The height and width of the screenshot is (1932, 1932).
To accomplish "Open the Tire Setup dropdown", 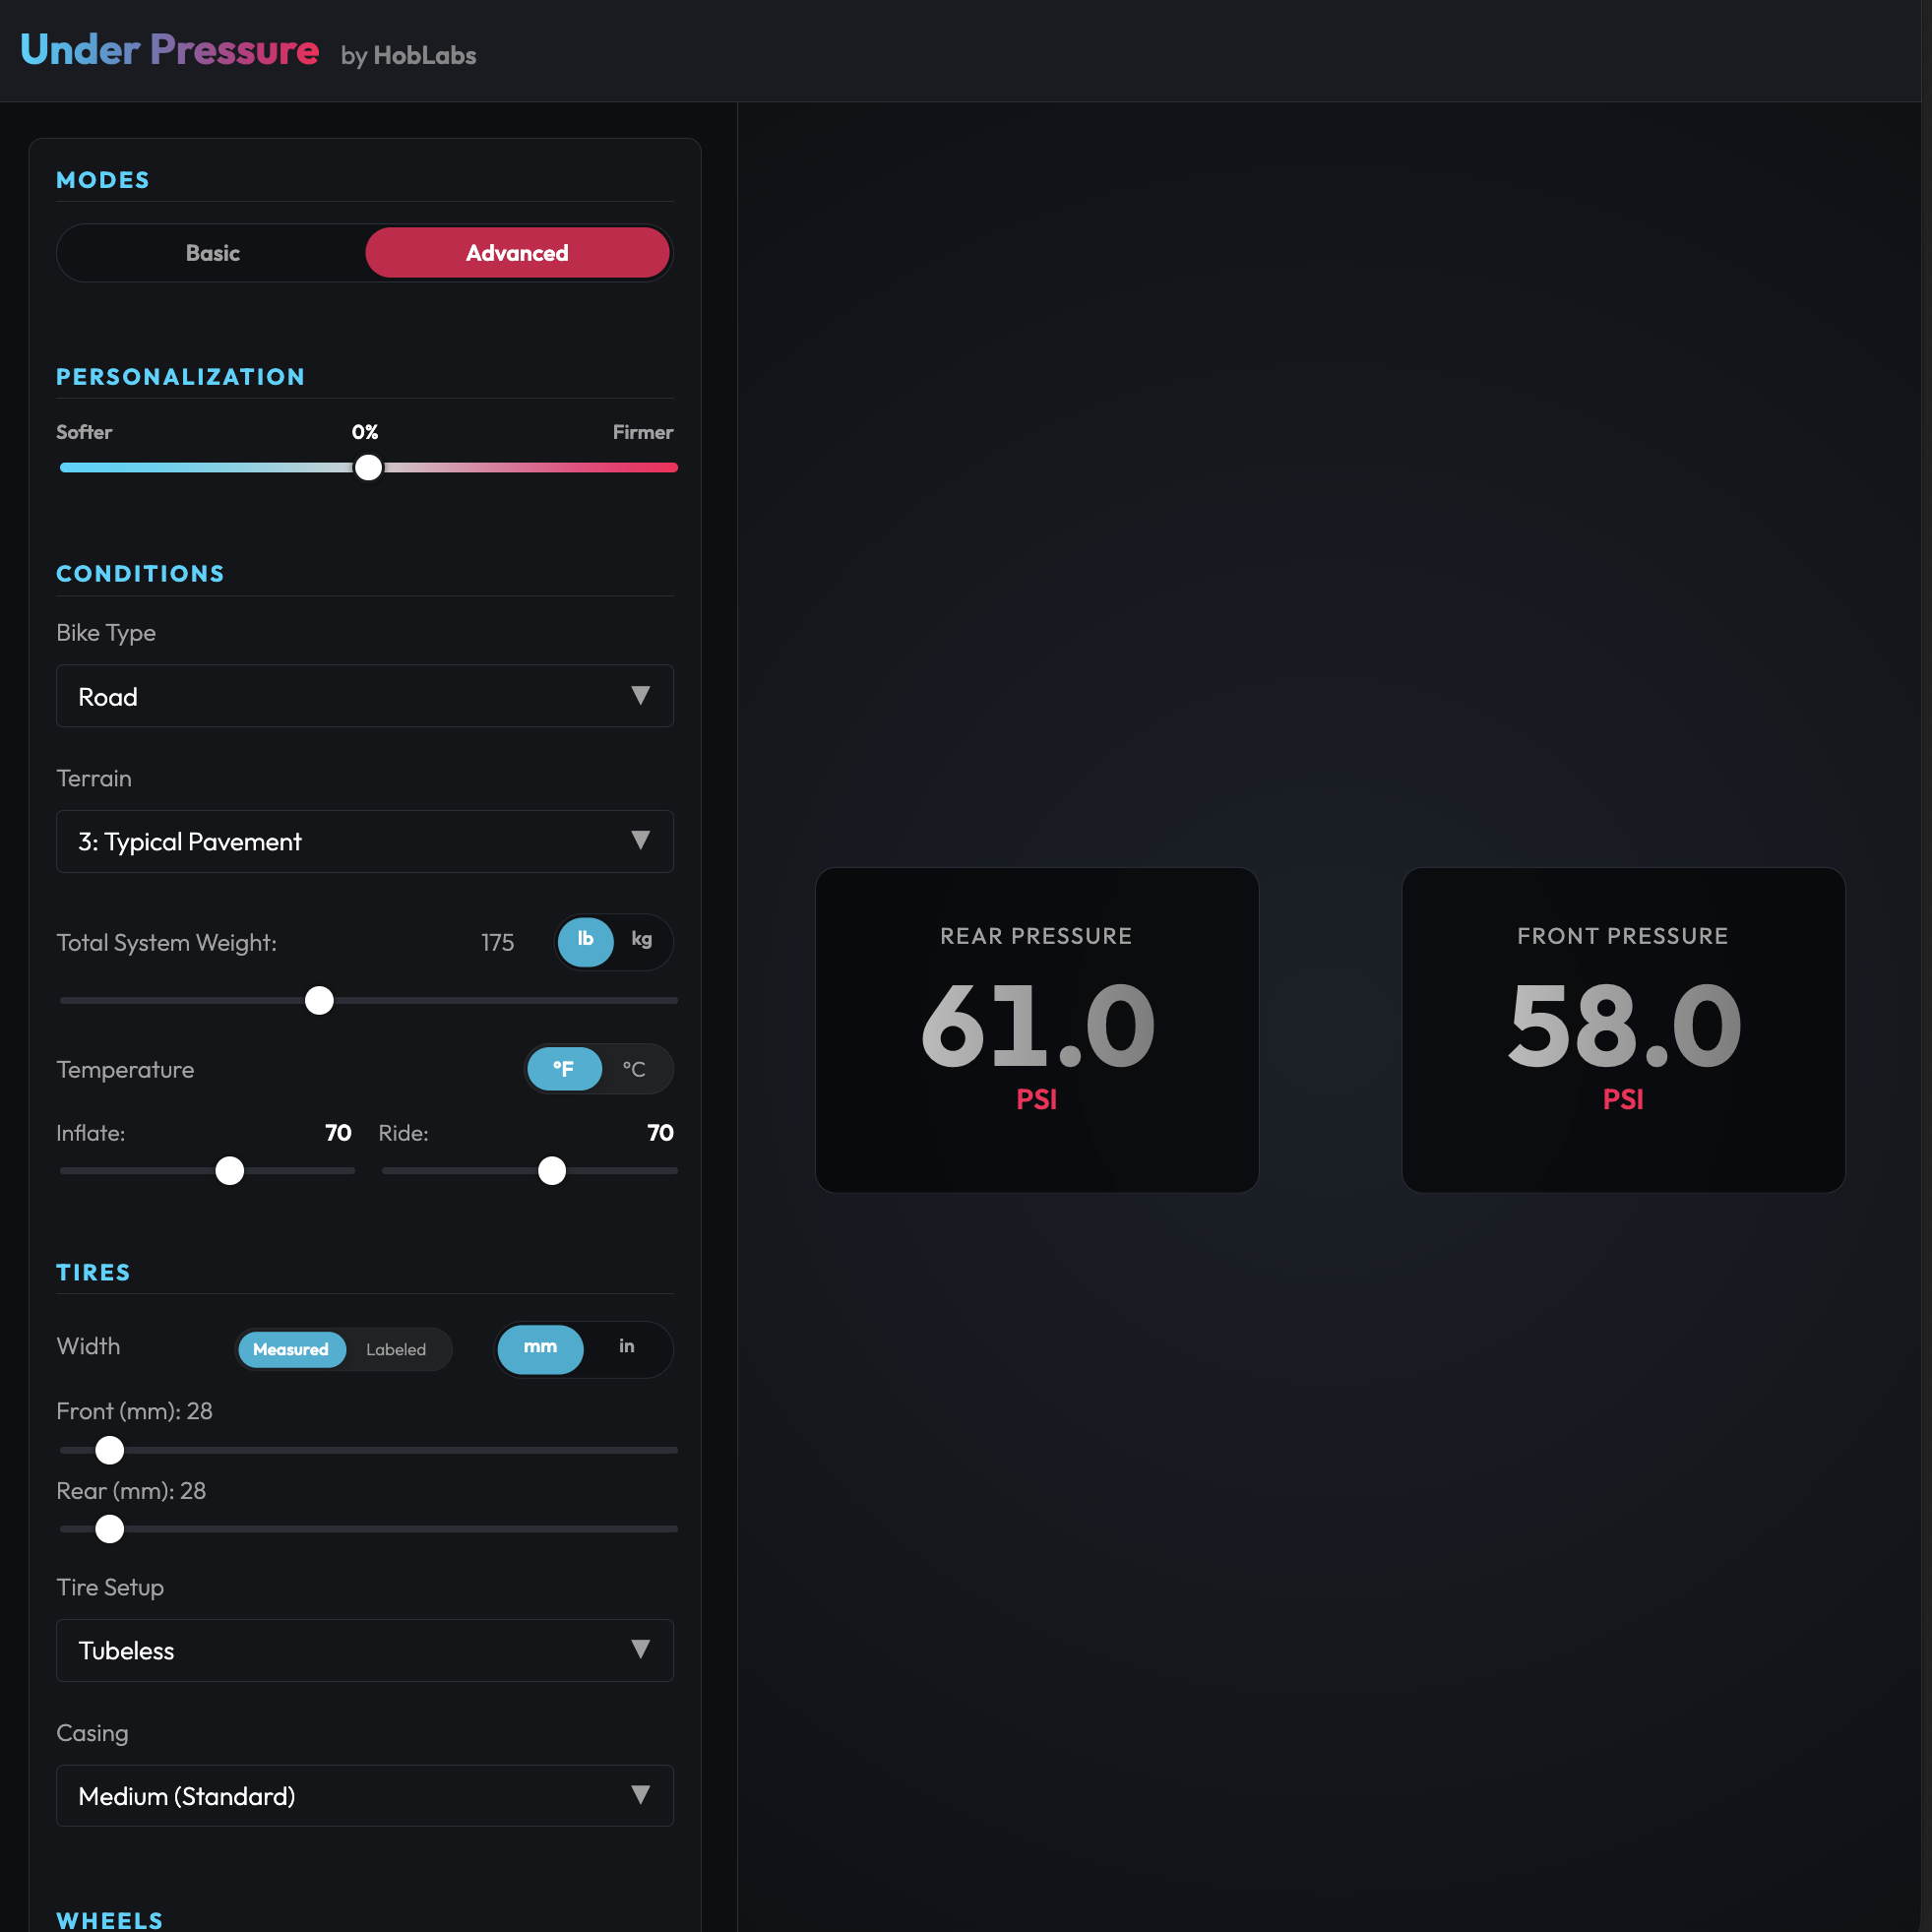I will click(x=364, y=1651).
